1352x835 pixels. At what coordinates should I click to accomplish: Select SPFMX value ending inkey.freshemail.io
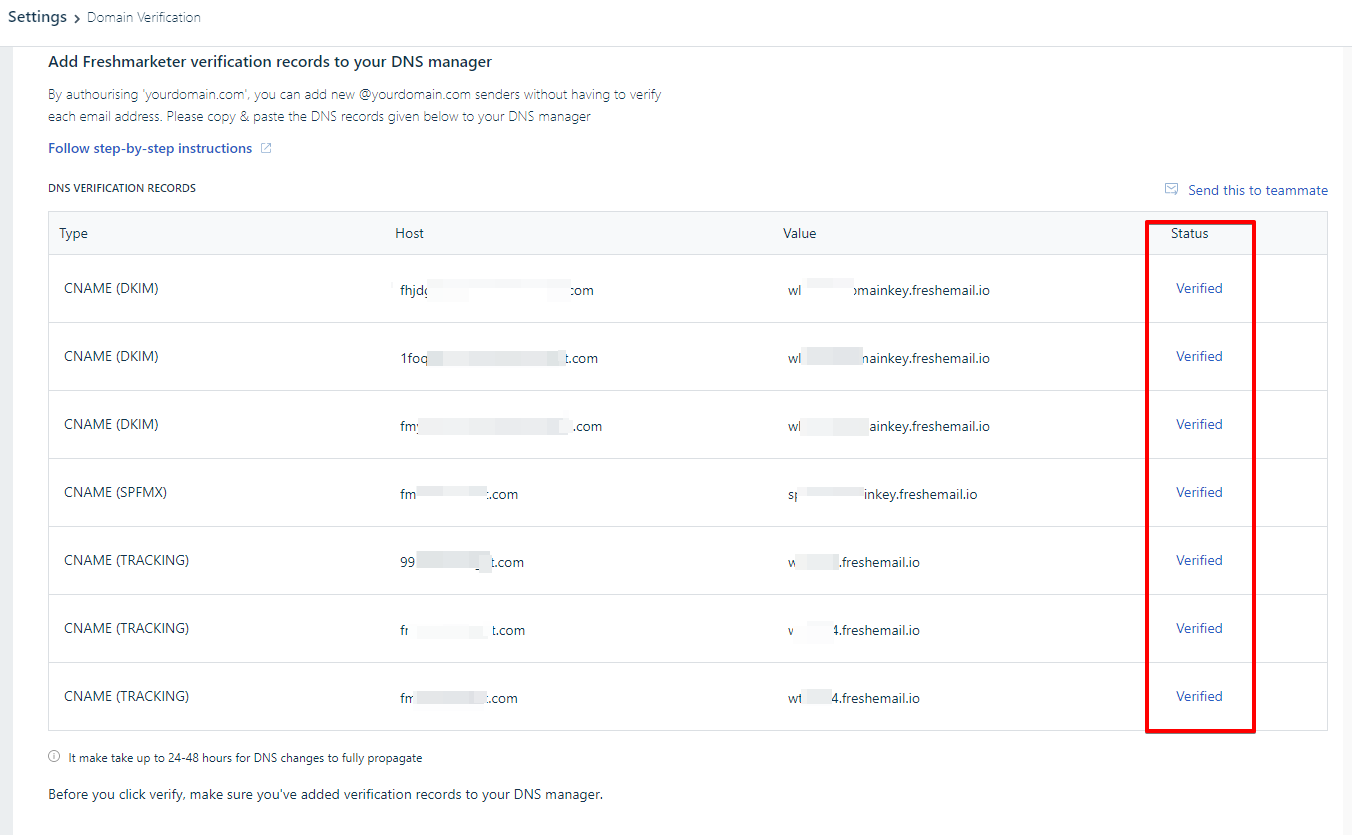[x=882, y=494]
